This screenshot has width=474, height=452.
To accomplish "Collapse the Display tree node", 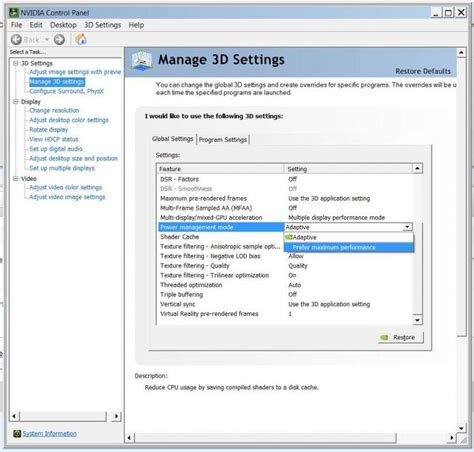I will tap(16, 101).
